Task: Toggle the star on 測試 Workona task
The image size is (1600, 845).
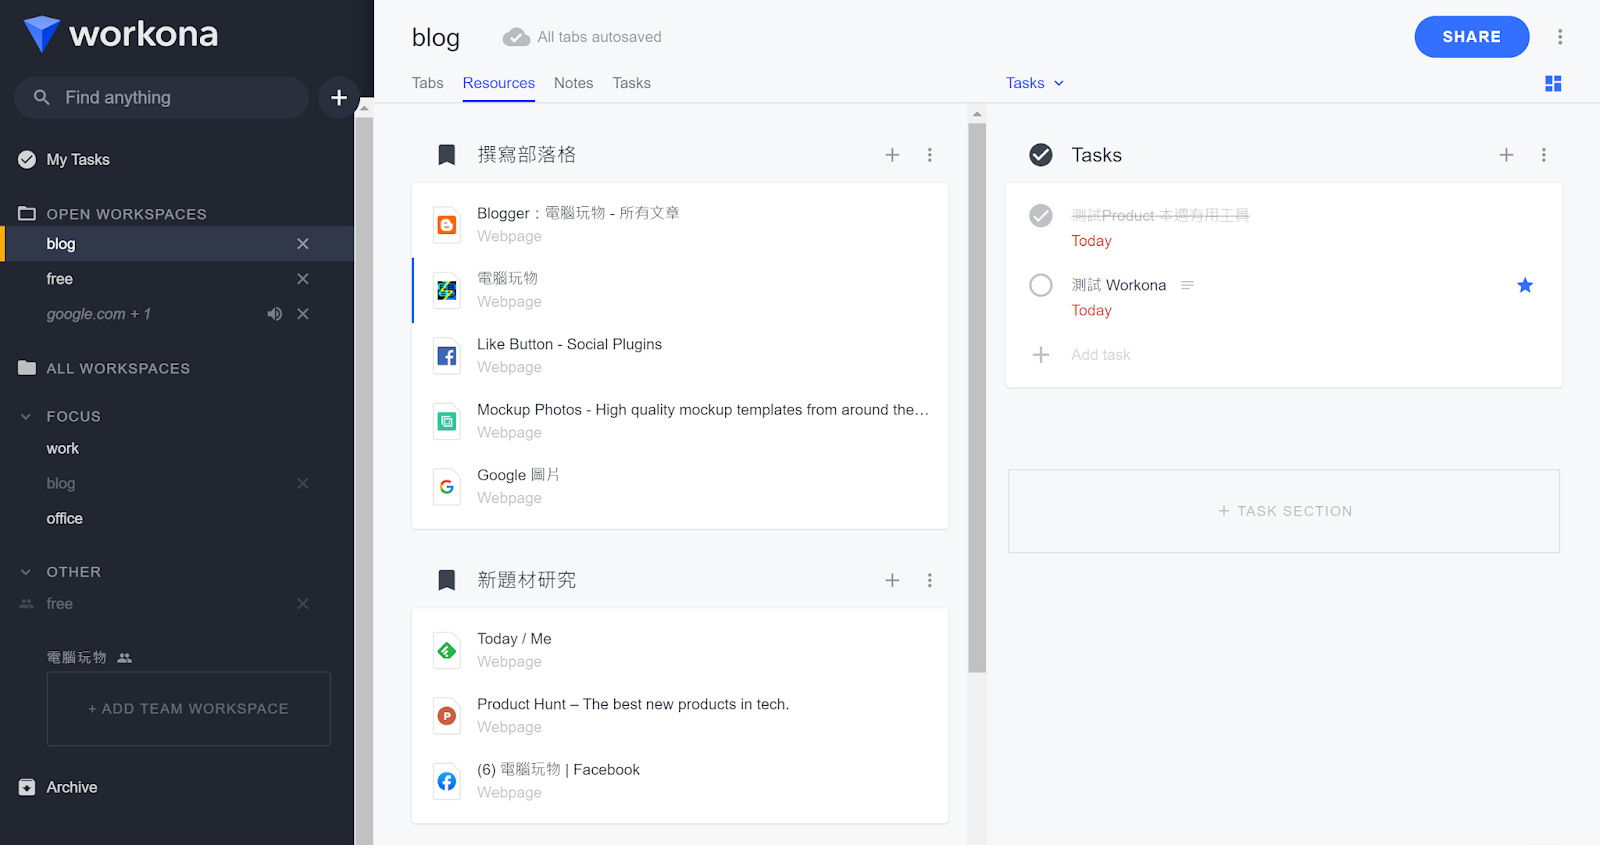Action: pyautogui.click(x=1525, y=285)
